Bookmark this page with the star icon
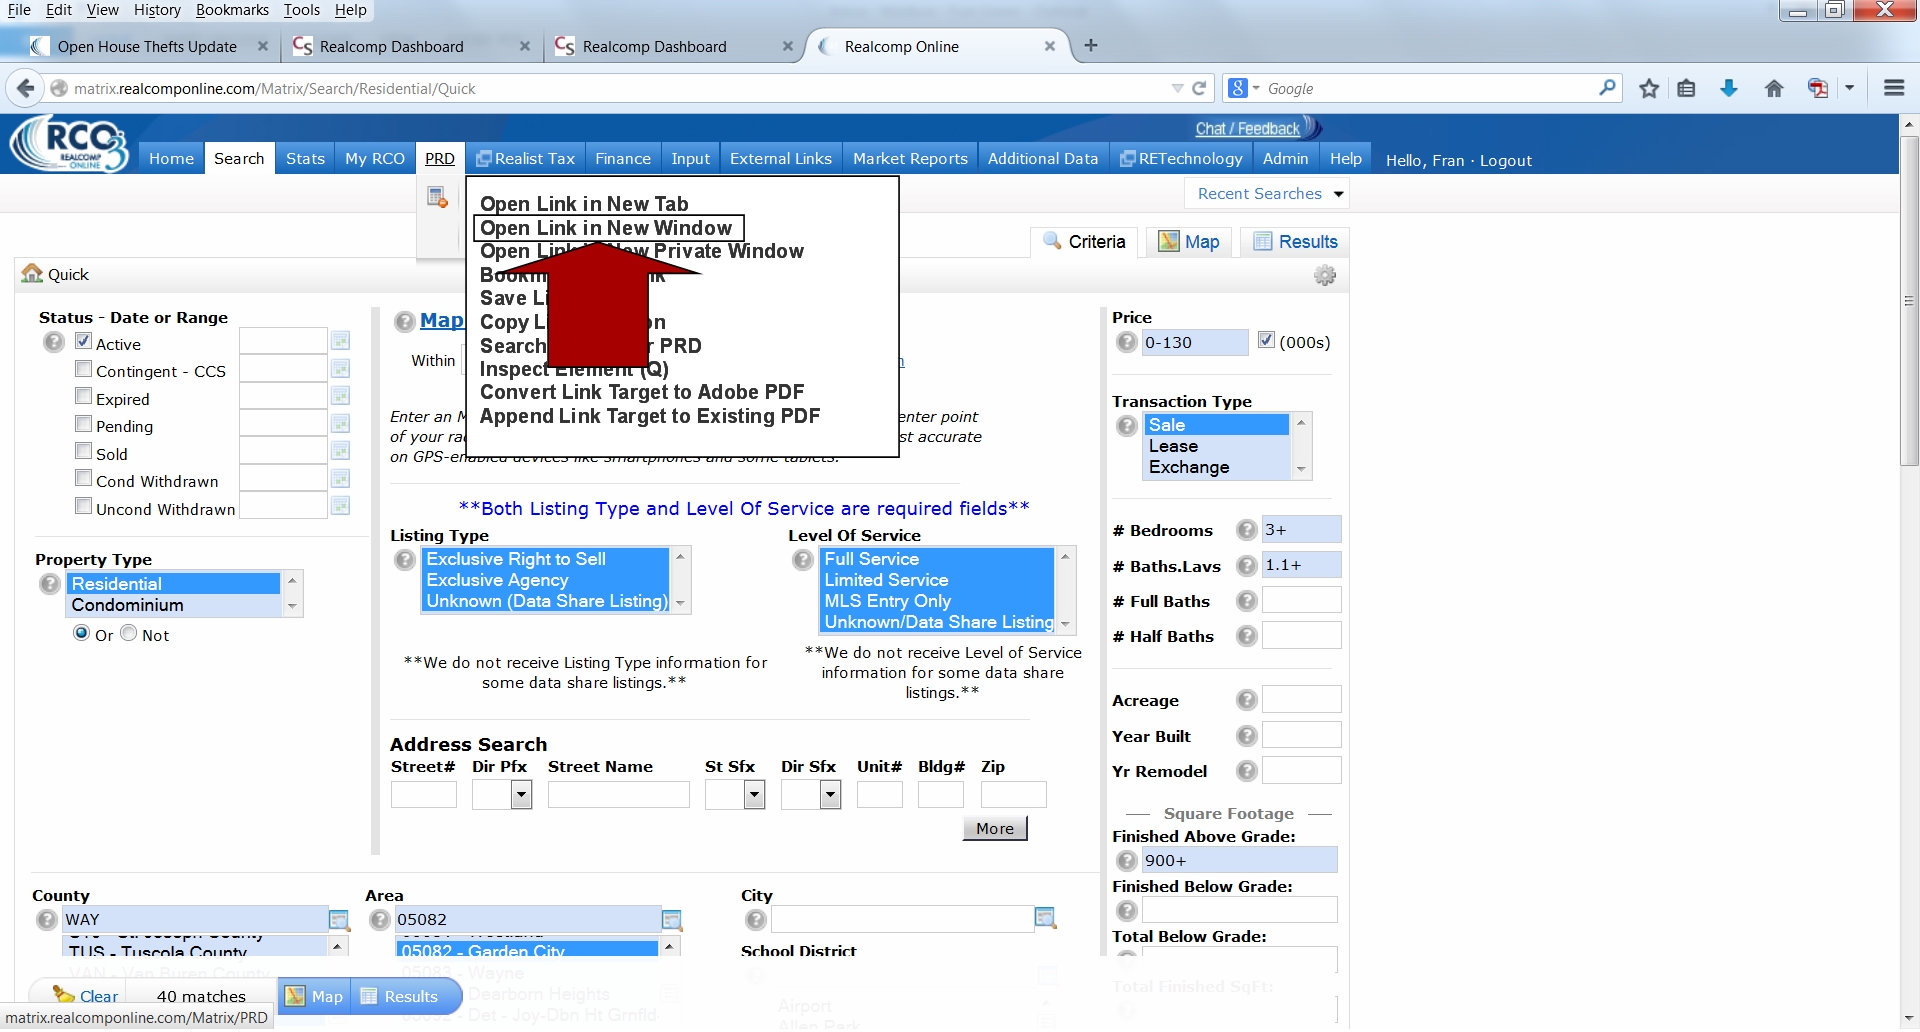Screen dimensions: 1920x1032 (1649, 88)
